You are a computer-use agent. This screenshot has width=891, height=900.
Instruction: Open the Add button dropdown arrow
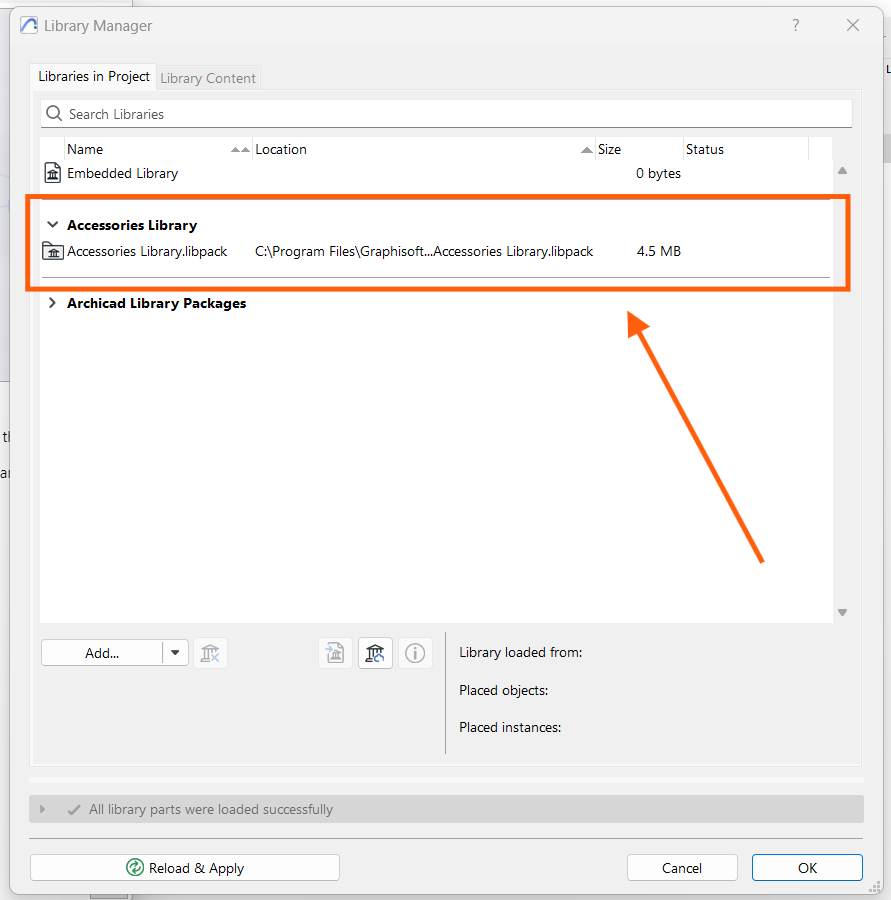175,653
